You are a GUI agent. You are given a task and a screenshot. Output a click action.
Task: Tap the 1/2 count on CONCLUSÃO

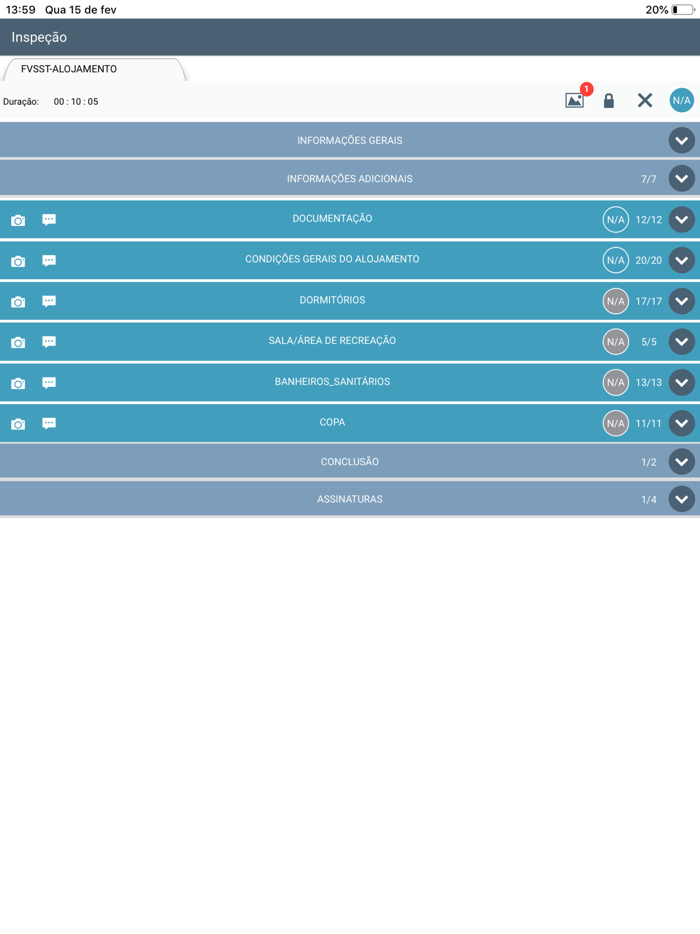point(649,462)
